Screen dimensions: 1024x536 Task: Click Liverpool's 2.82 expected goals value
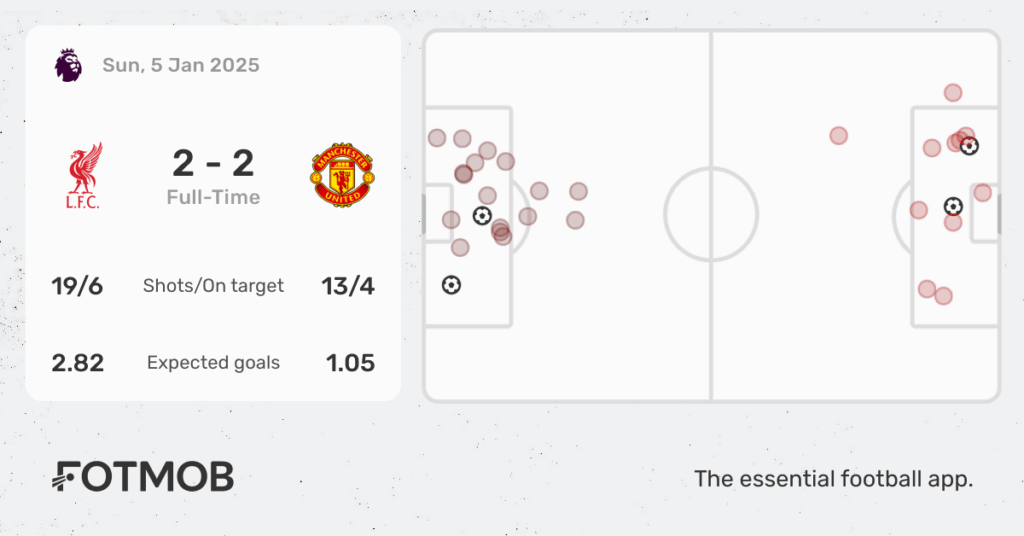77,363
